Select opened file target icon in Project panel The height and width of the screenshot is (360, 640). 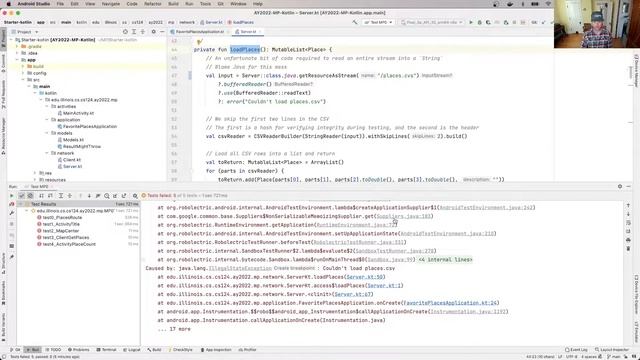[x=125, y=32]
